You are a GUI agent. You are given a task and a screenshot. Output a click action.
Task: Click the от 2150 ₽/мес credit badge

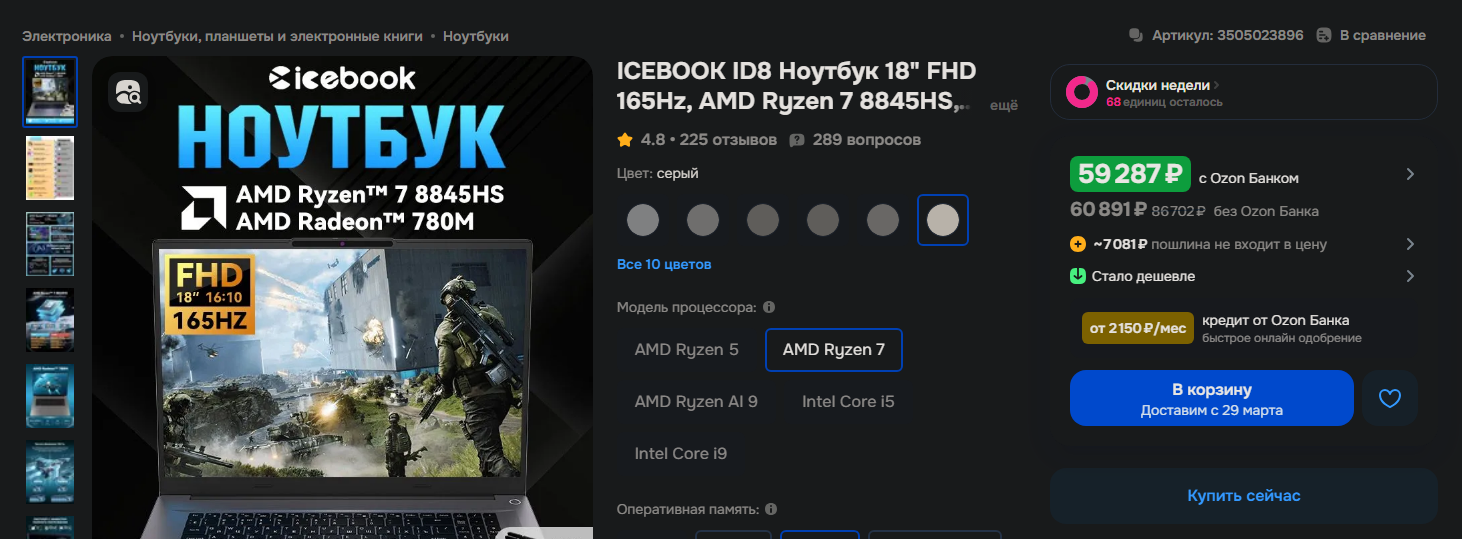click(x=1138, y=328)
